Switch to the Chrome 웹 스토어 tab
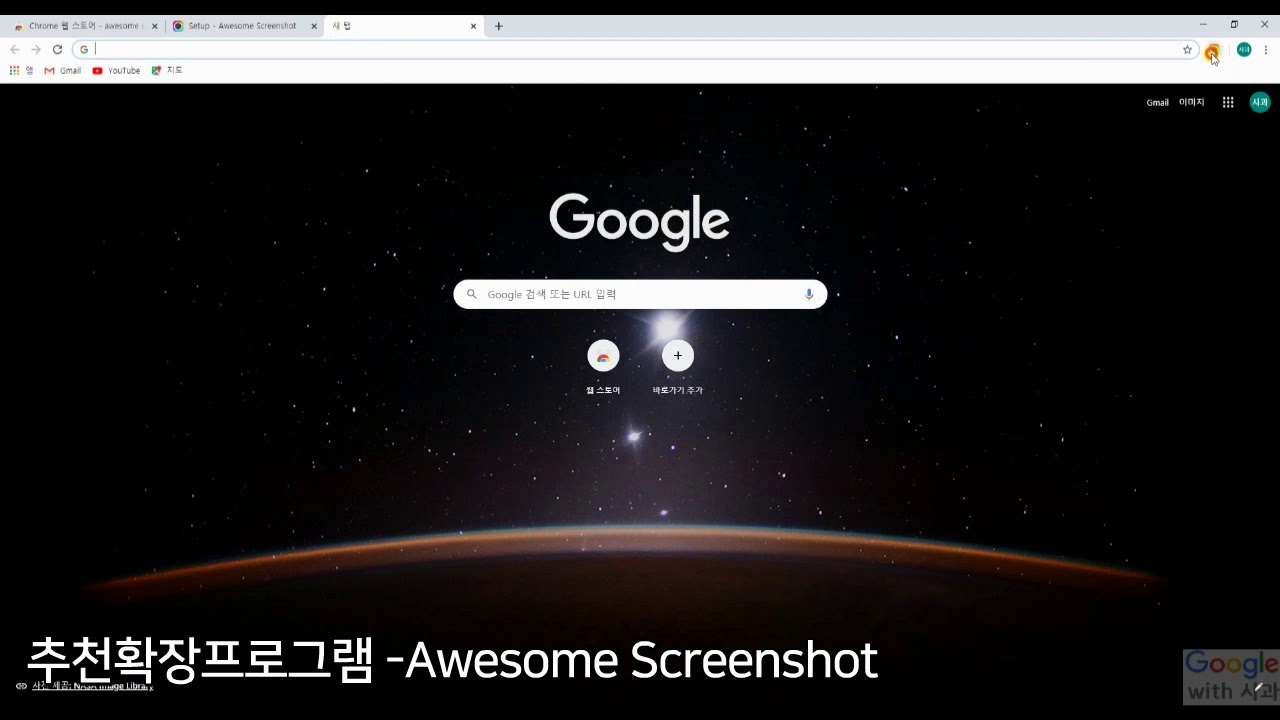This screenshot has height=720, width=1280. [85, 26]
